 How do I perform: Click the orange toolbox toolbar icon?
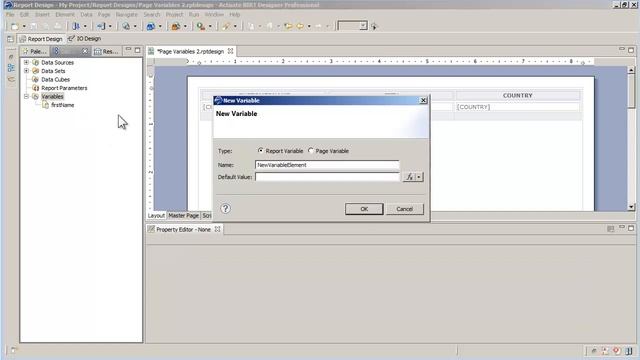176,26
